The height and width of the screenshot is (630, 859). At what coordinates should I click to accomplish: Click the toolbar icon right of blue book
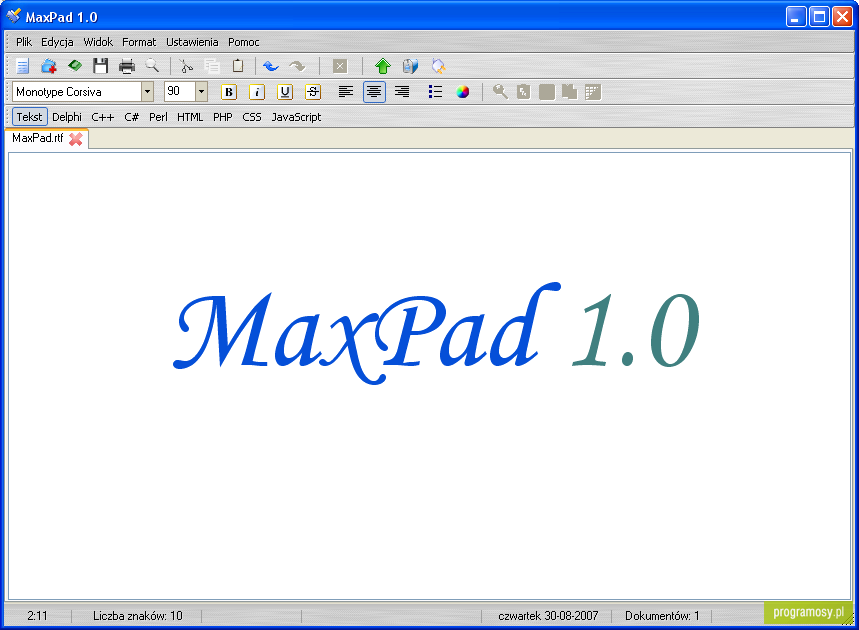pyautogui.click(x=438, y=66)
